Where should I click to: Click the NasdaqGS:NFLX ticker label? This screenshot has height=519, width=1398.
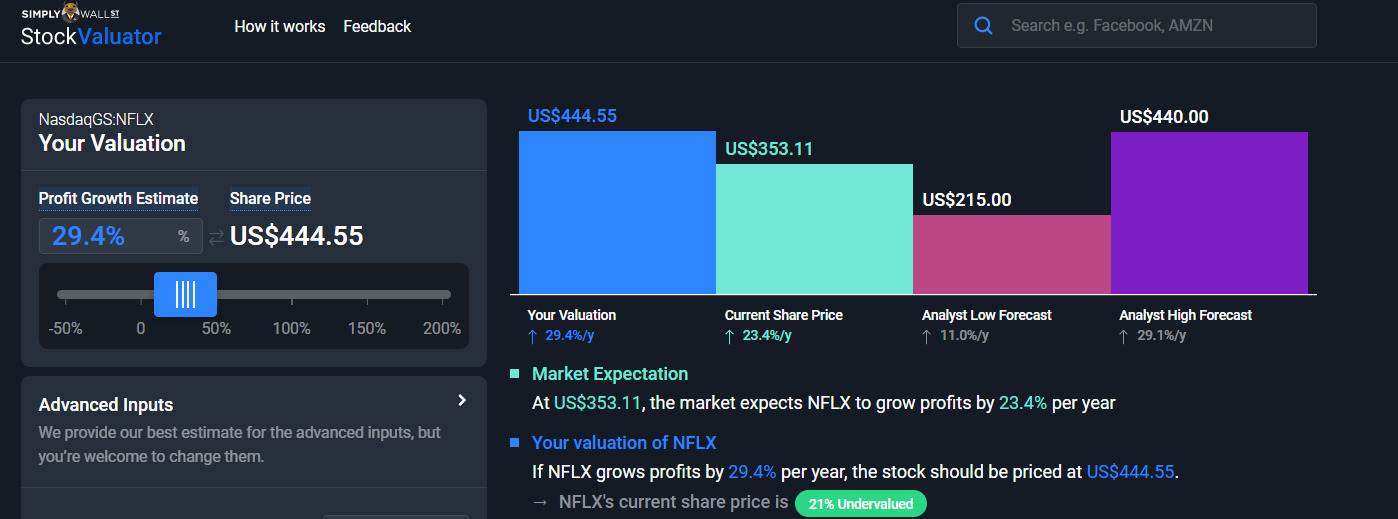pyautogui.click(x=96, y=119)
